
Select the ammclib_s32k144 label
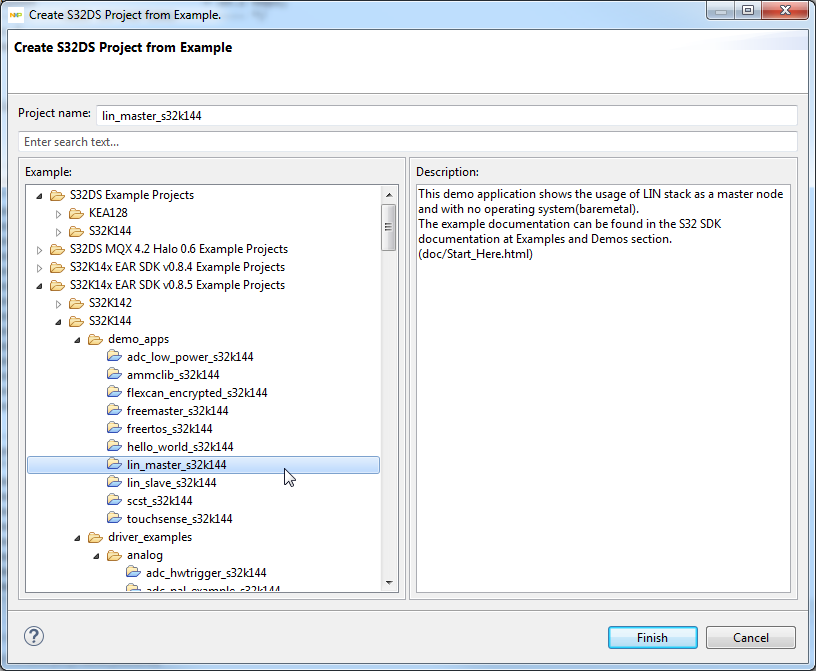[173, 375]
